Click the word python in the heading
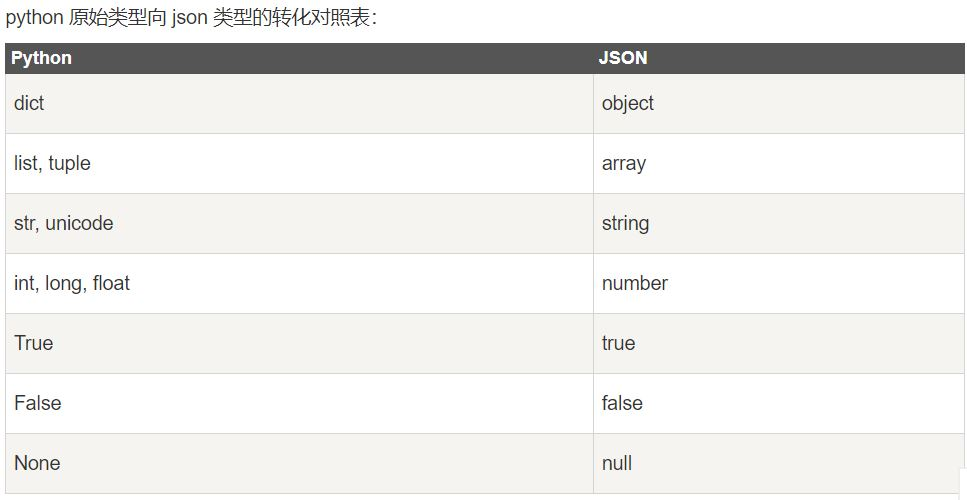The width and height of the screenshot is (967, 500). (x=35, y=18)
